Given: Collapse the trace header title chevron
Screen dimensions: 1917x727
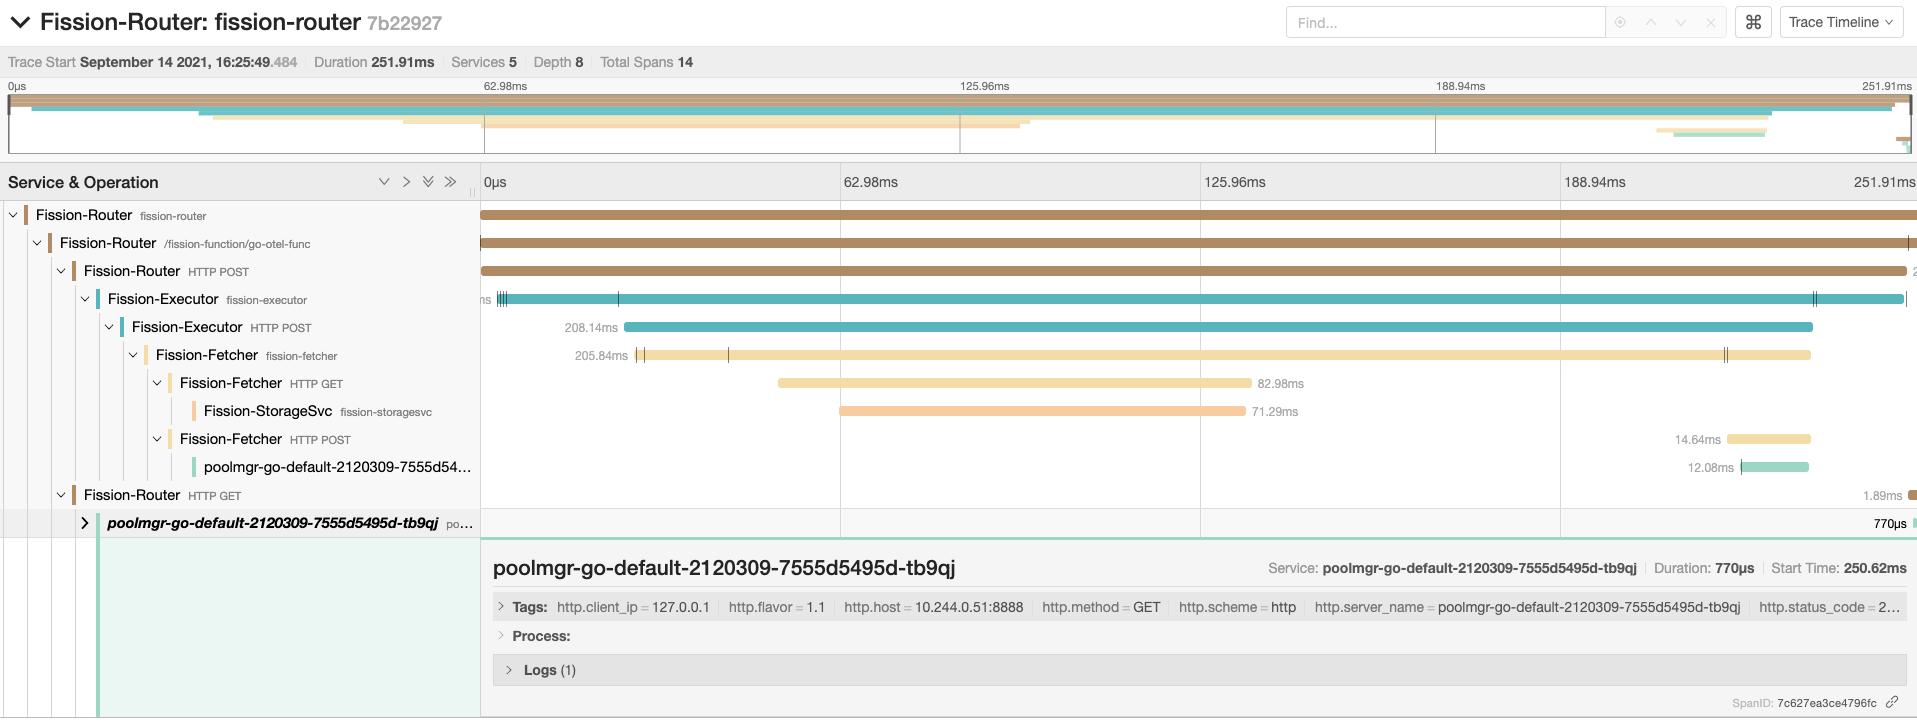Looking at the screenshot, I should (20, 22).
